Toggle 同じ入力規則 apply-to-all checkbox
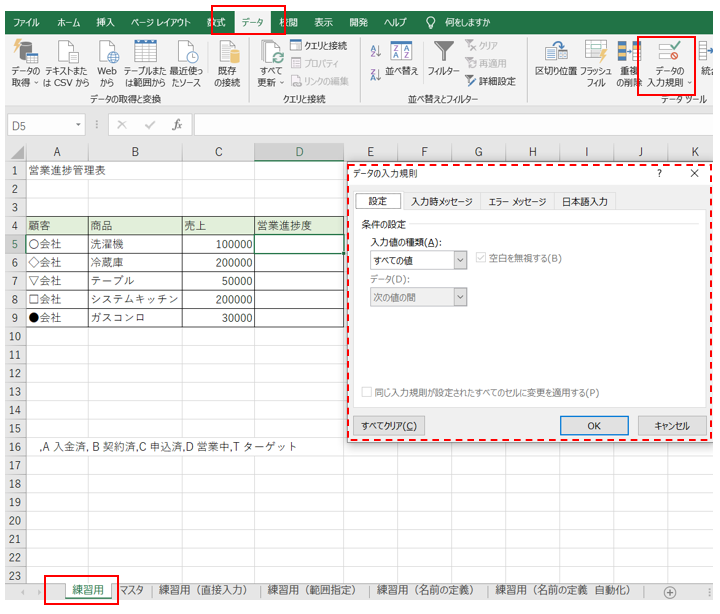The width and height of the screenshot is (720, 614). pos(366,393)
